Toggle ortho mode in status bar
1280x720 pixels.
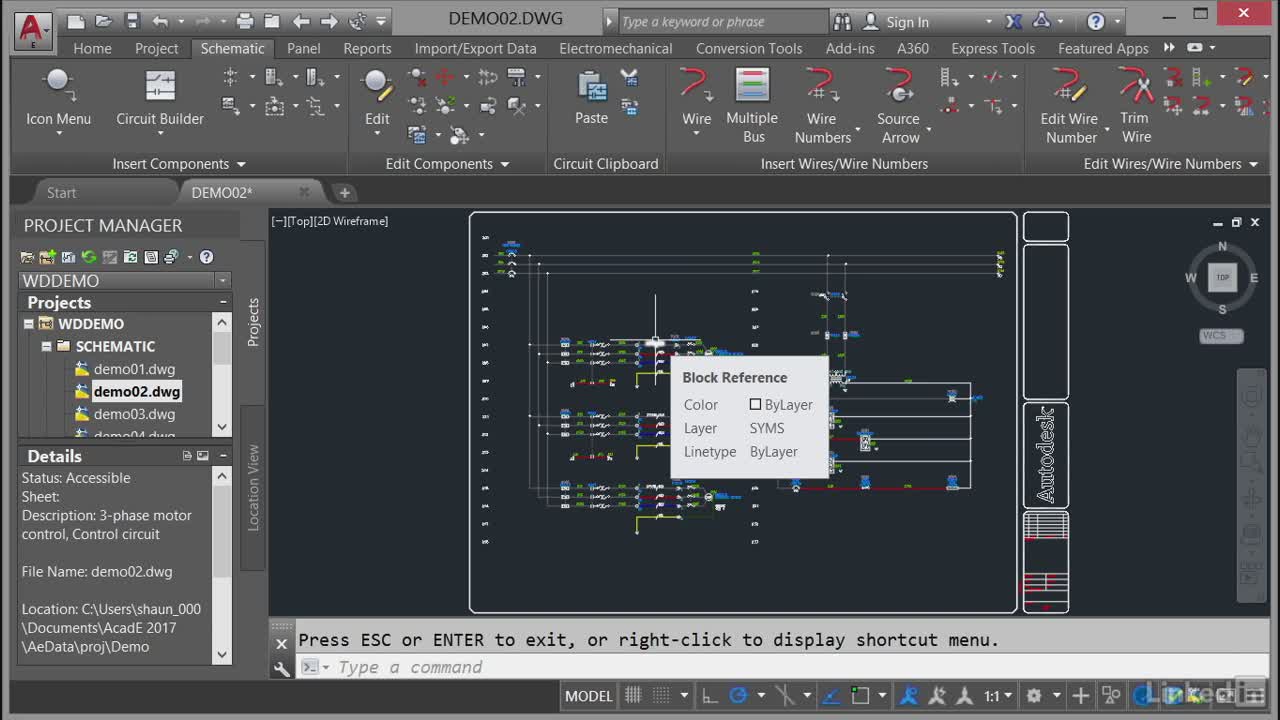click(709, 695)
